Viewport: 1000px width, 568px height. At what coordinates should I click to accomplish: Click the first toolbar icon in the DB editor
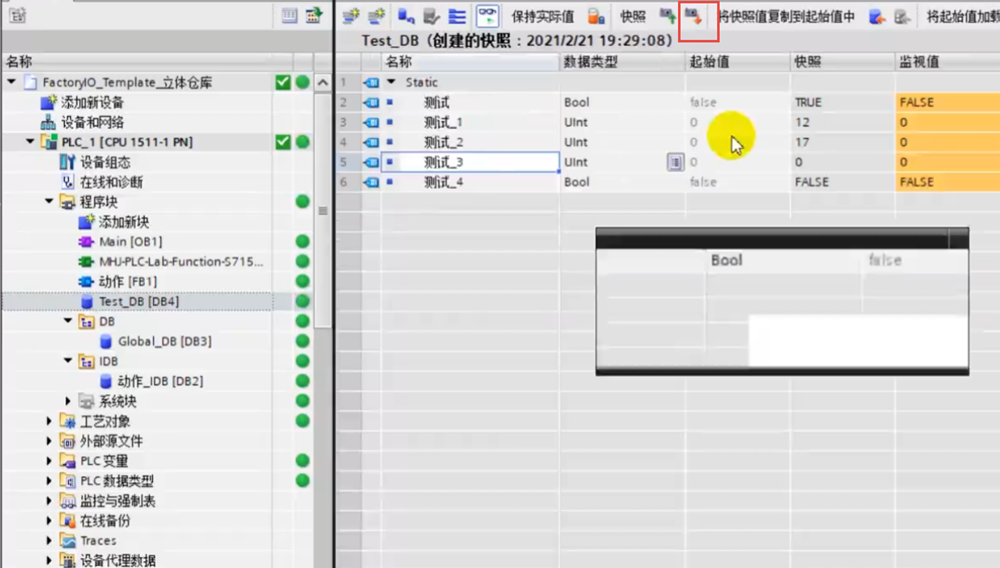click(350, 16)
